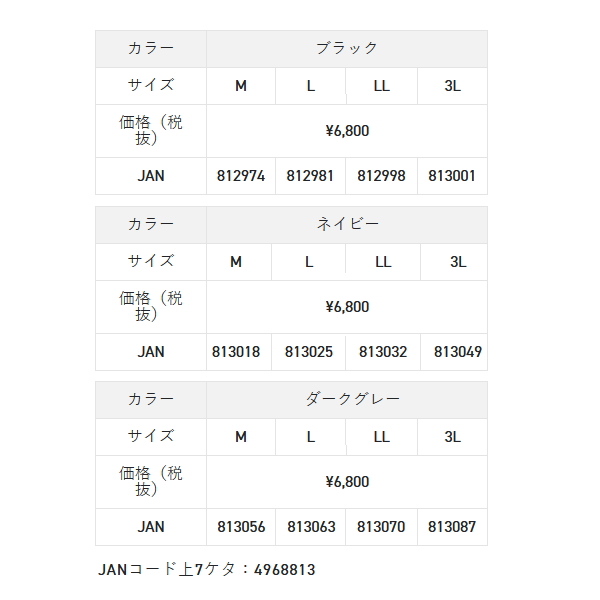600x600 pixels.
Task: Select JAN code 813087
Action: (452, 527)
